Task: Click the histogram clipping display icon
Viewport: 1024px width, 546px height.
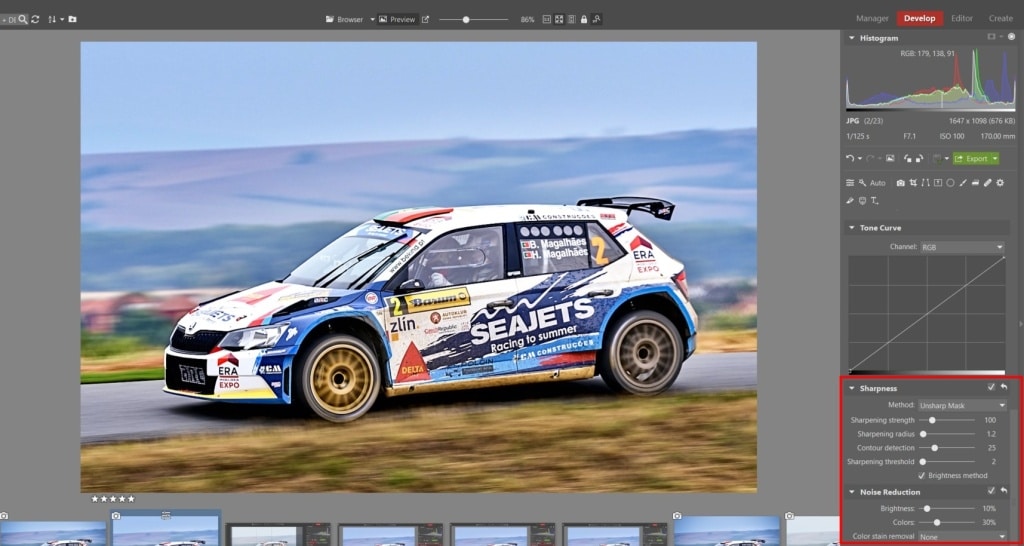Action: click(x=993, y=37)
